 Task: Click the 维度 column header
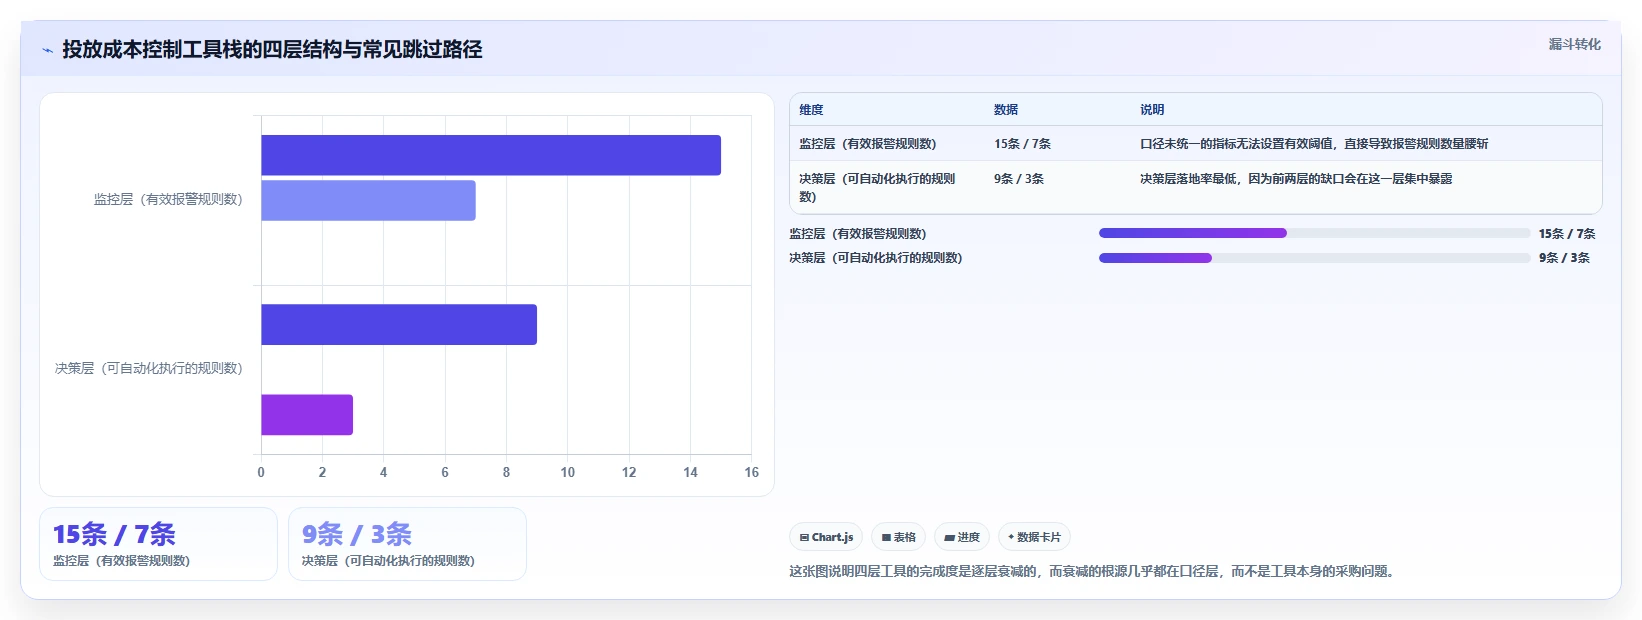(x=811, y=110)
